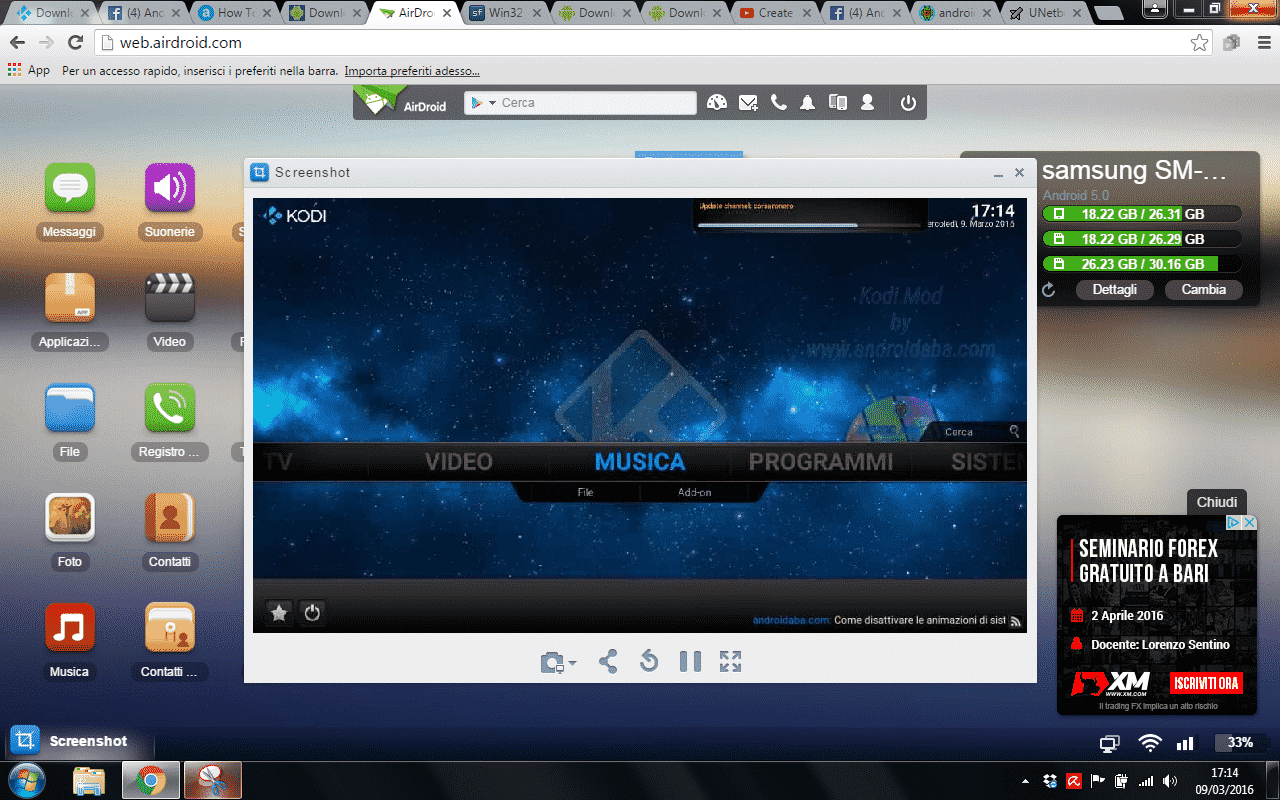The height and width of the screenshot is (800, 1280).
Task: Select MUSICA in the Kodi menu
Action: [640, 462]
